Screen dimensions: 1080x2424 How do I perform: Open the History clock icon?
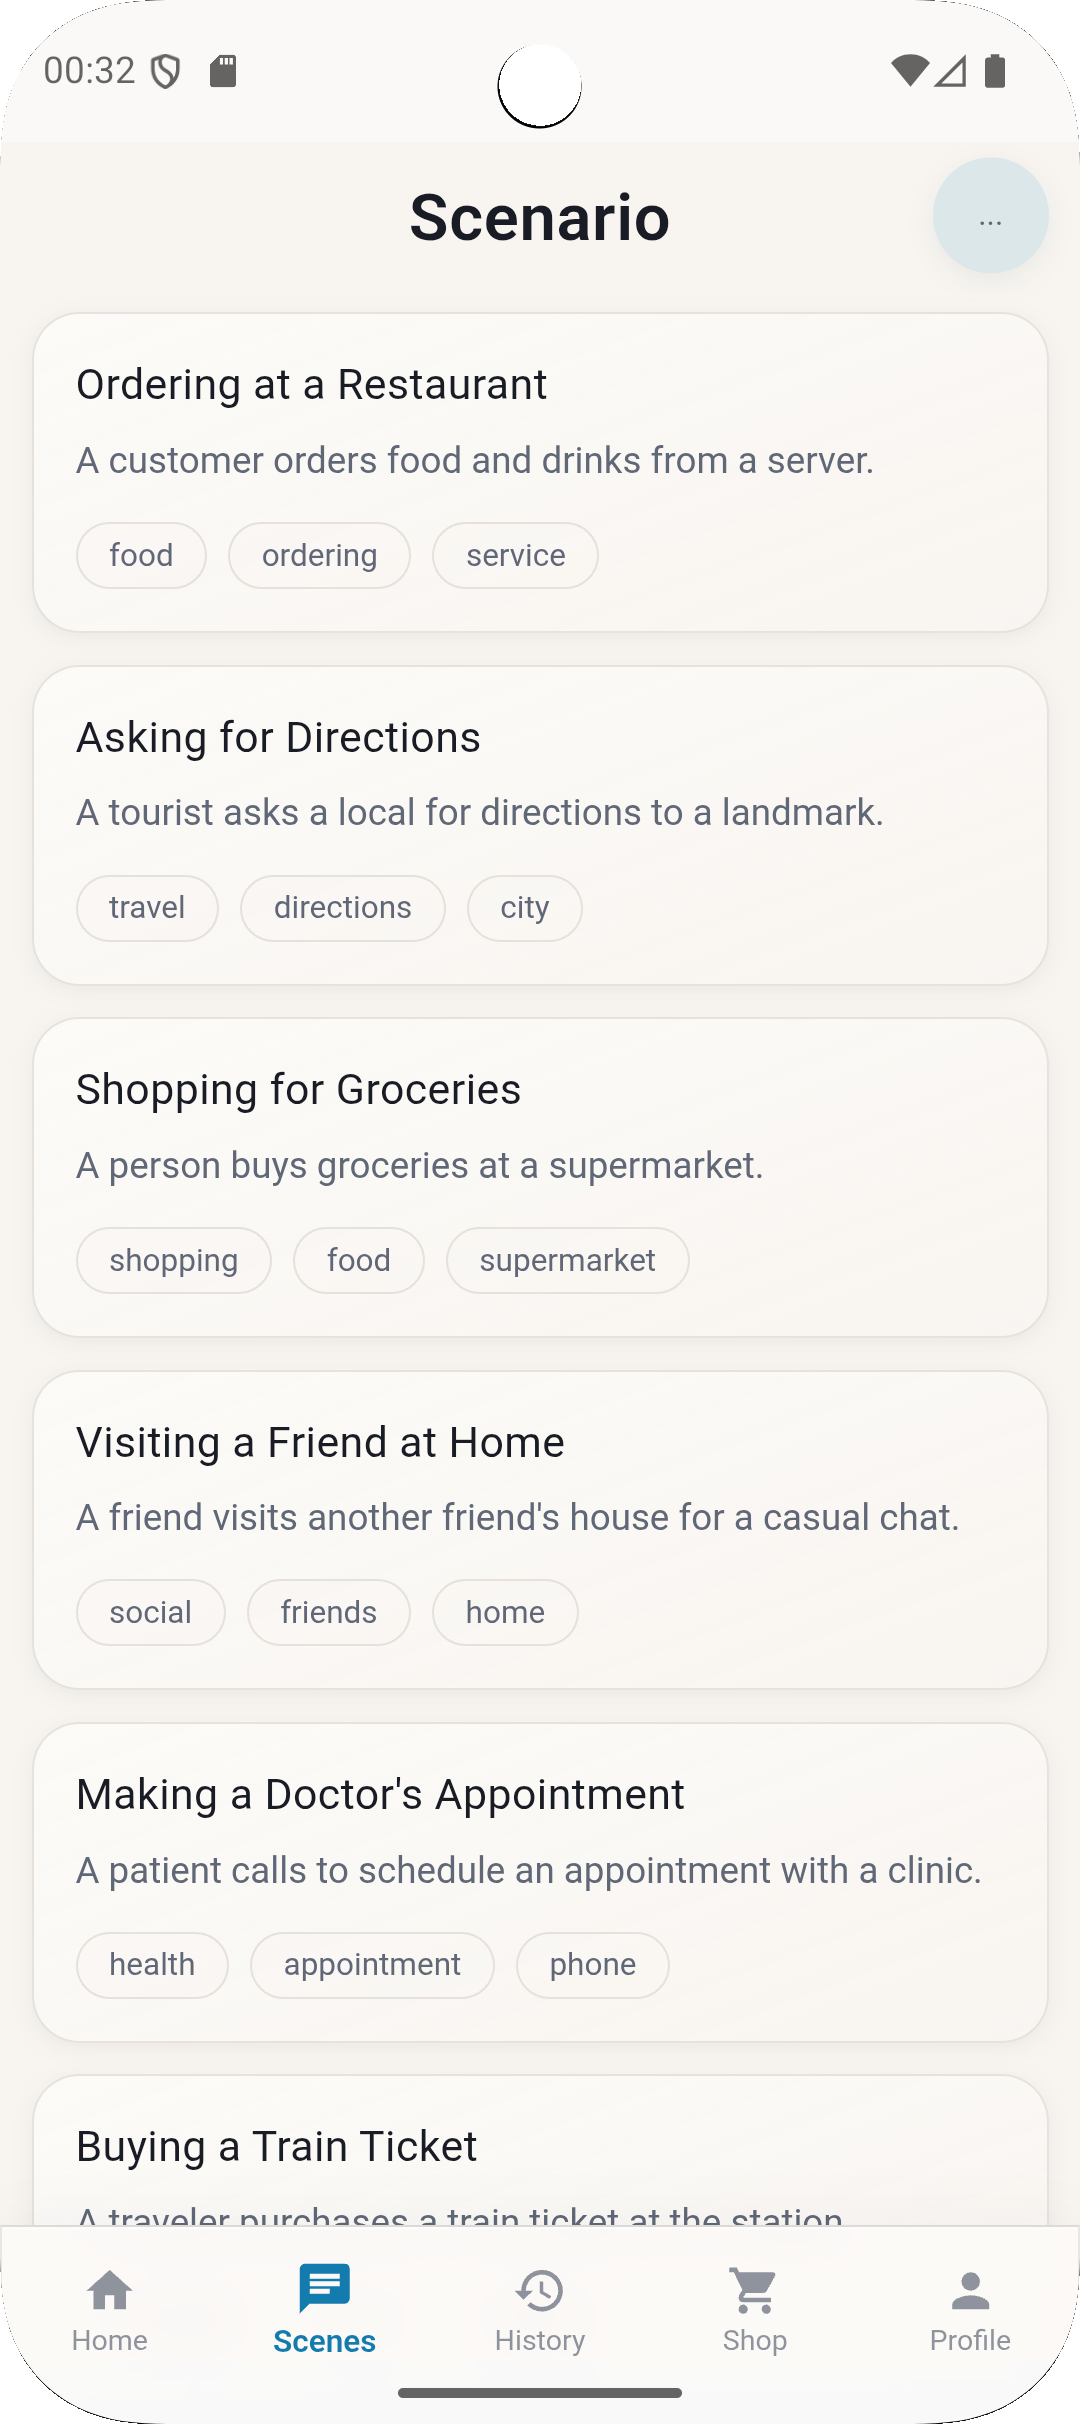click(x=540, y=2291)
